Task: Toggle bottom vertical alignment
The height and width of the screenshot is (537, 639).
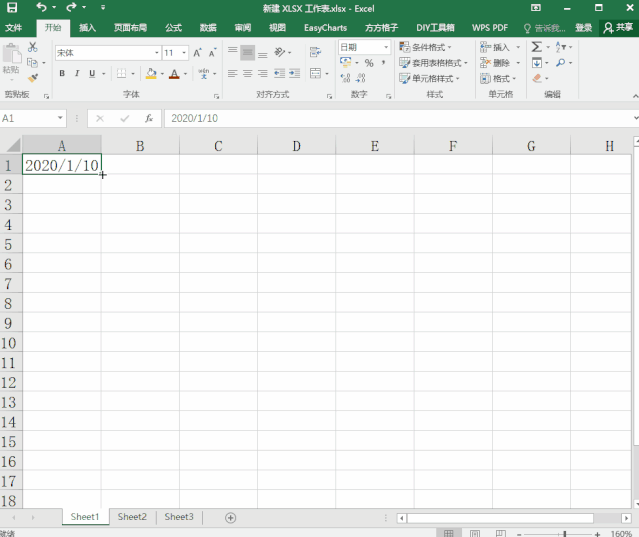Action: [x=263, y=53]
